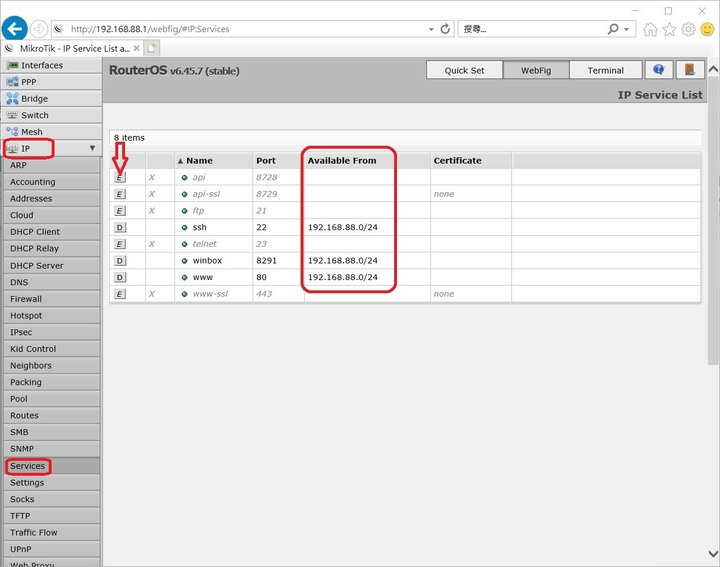The width and height of the screenshot is (720, 567).
Task: Open Addresses under IP menu
Action: [51, 198]
